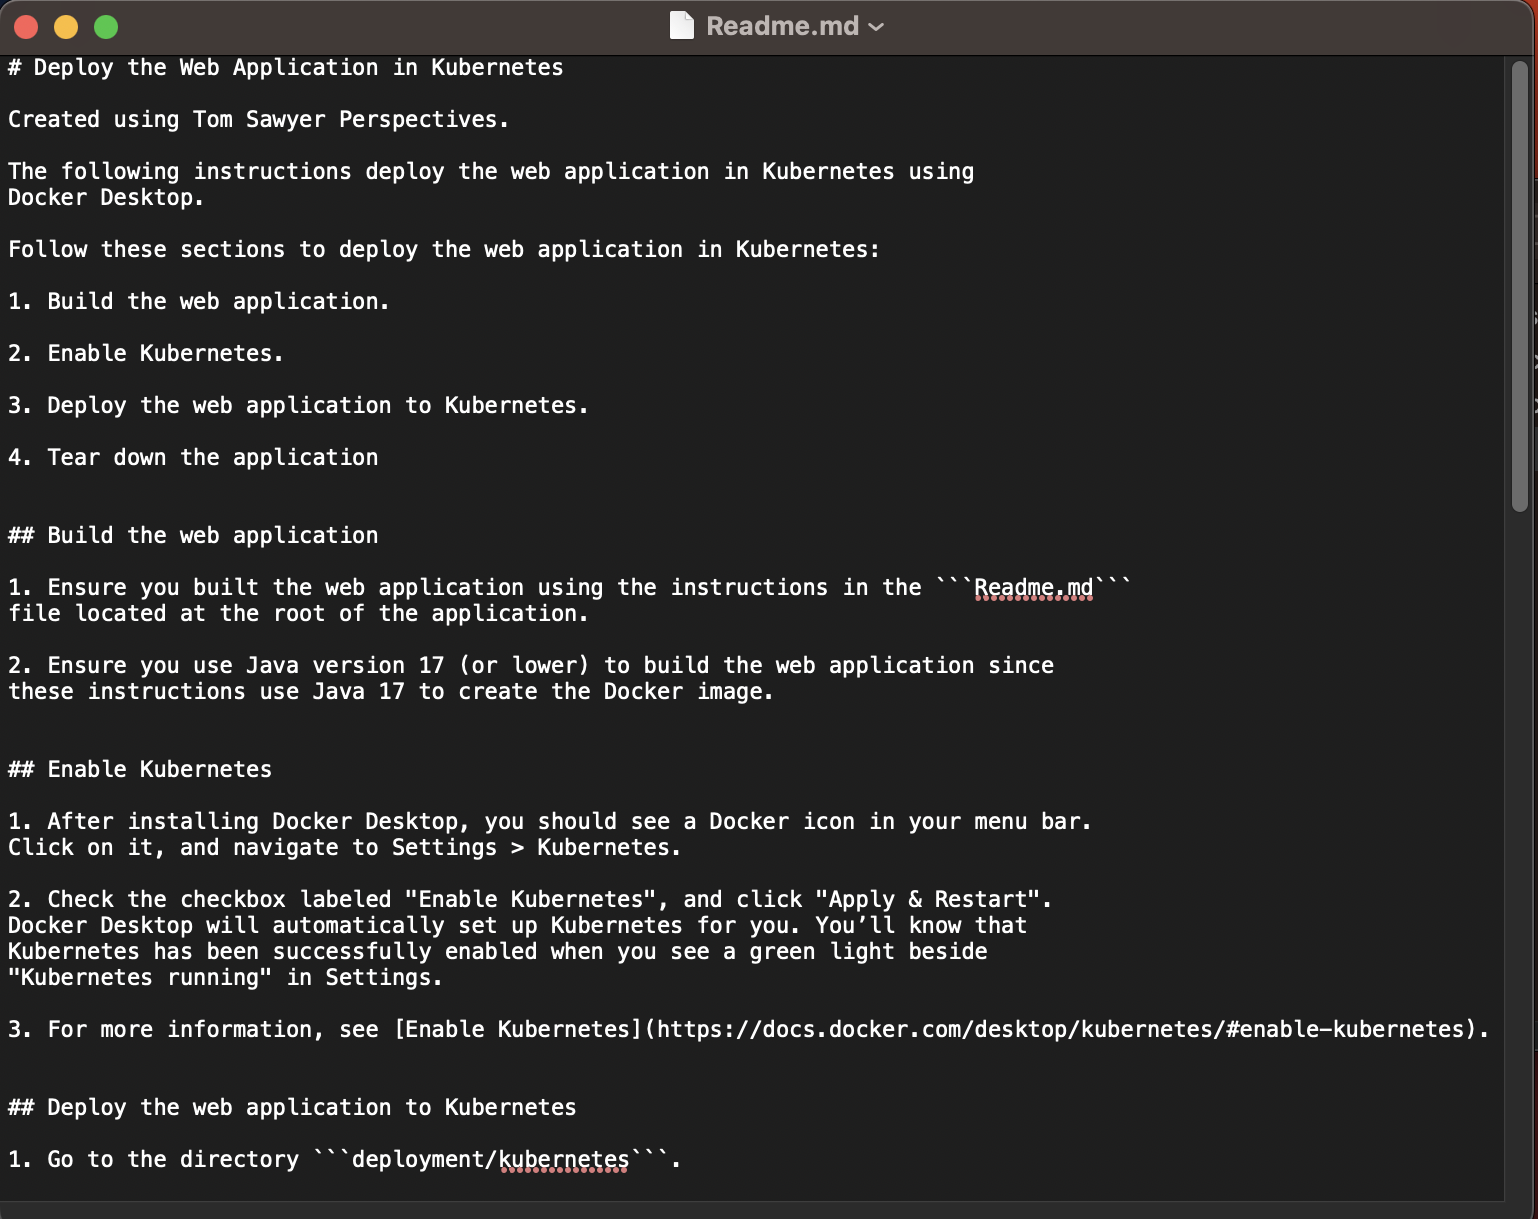Click the line 'Docker Desktop will automatically set up Kubernetes'
The image size is (1538, 1219).
click(517, 926)
